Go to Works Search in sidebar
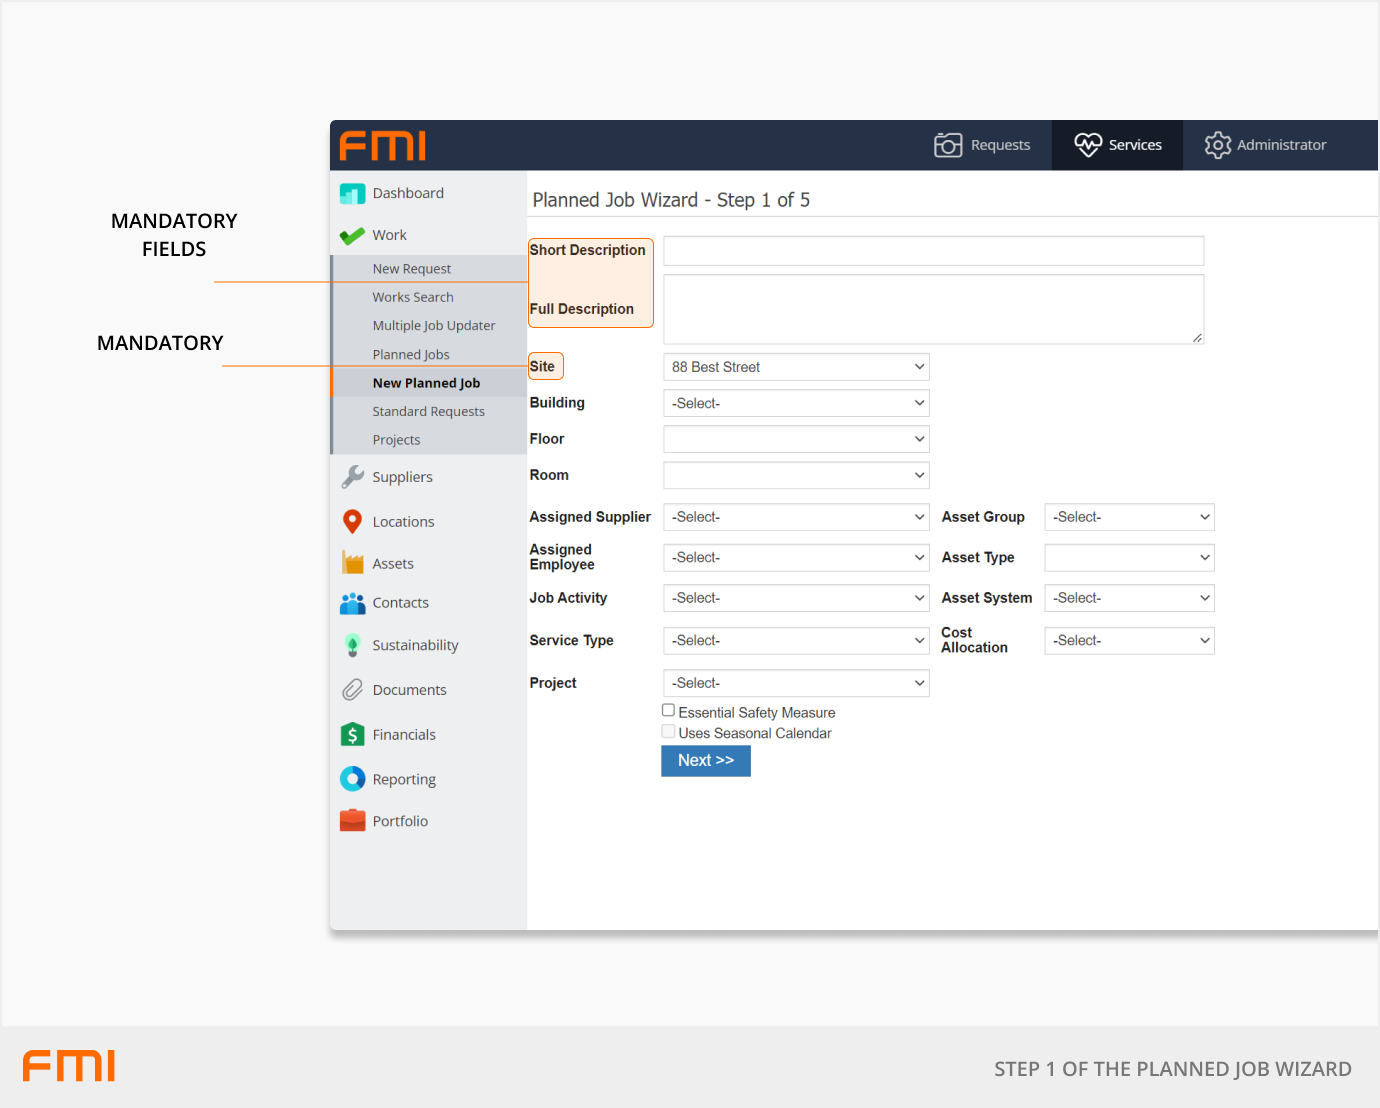The image size is (1380, 1108). (413, 297)
